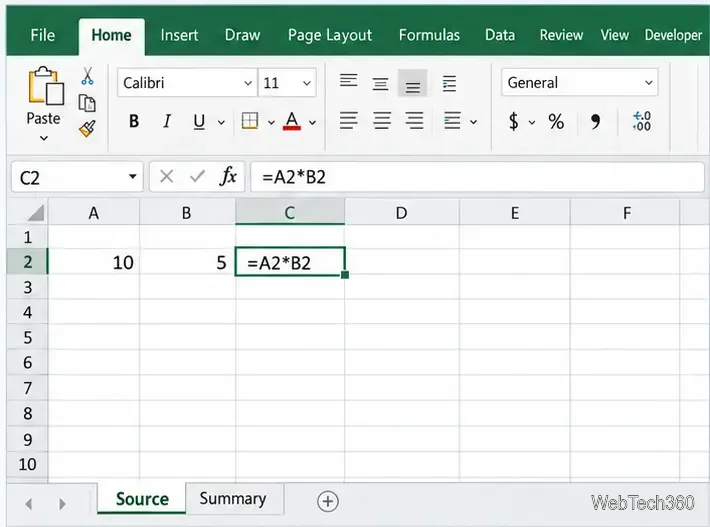Toggle Italic formatting
710x527 pixels.
[x=167, y=121]
